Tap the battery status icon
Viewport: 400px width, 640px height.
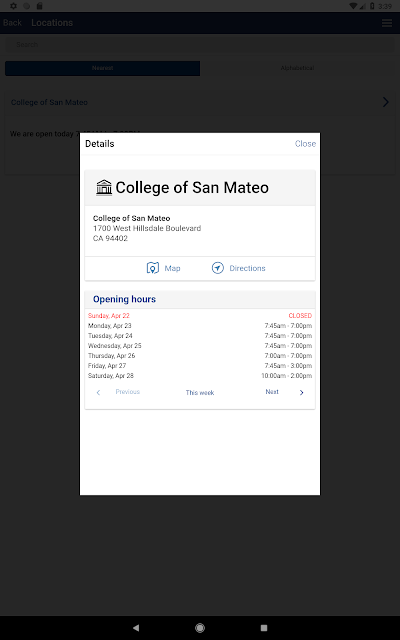(x=372, y=6)
